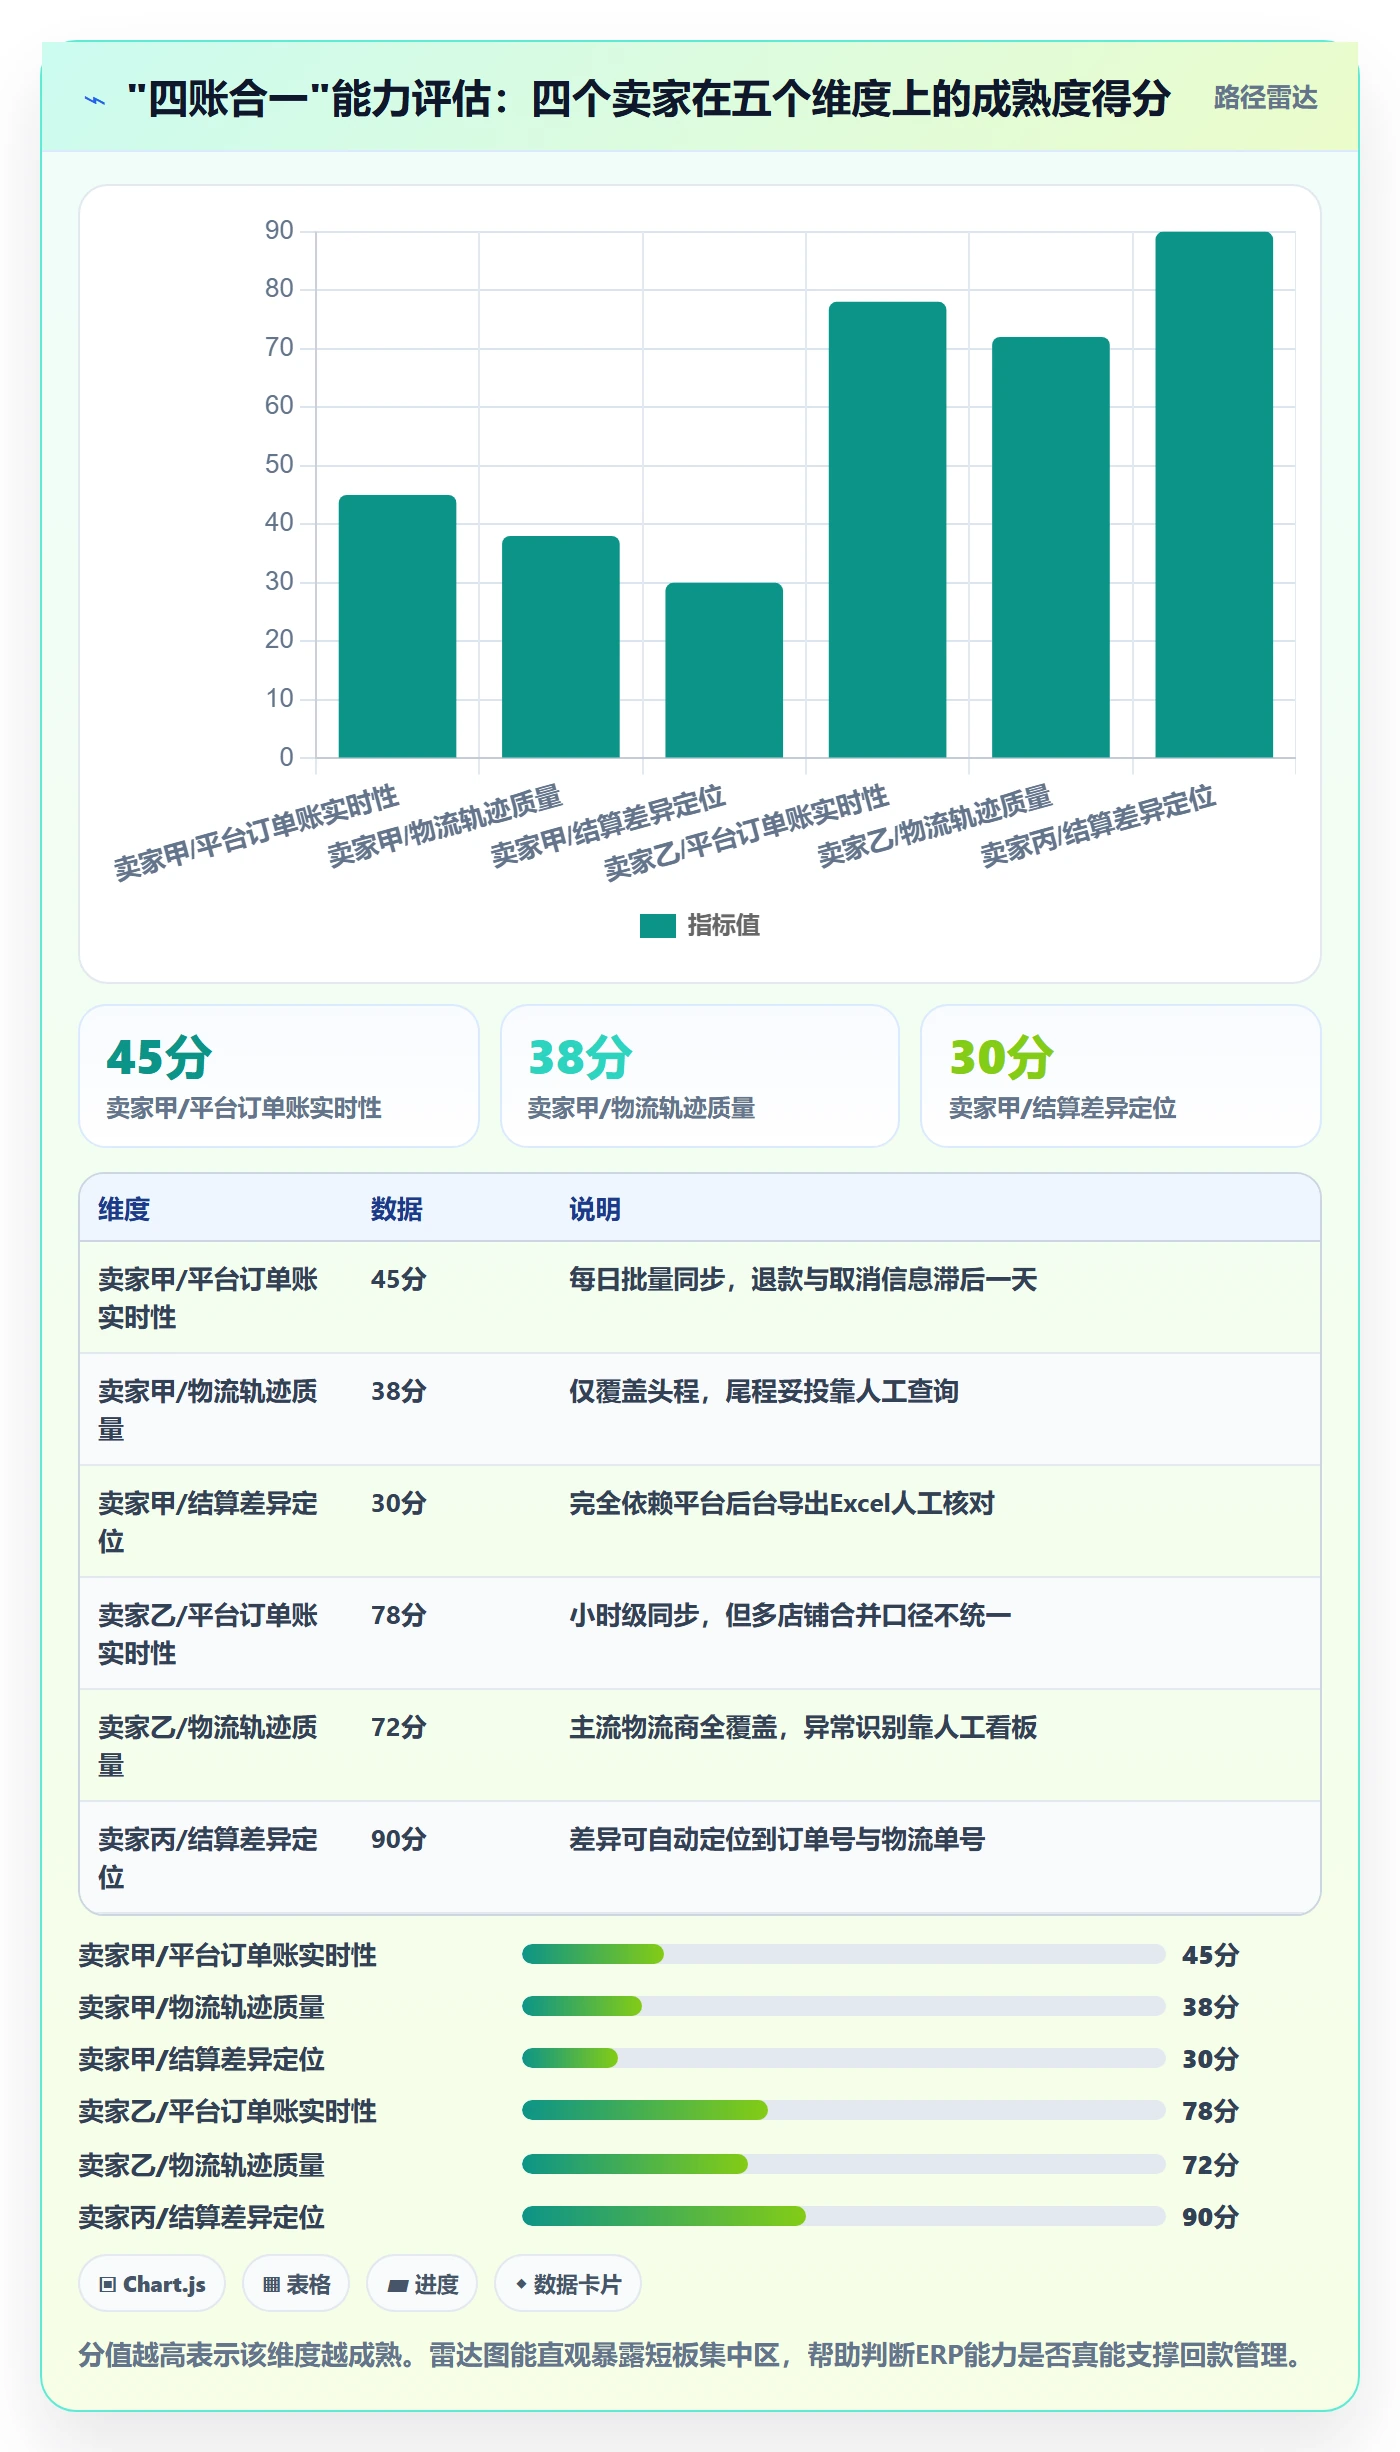This screenshot has height=2452, width=1400.
Task: Click the progress bar for 卖家丙/结算差异定位
Action: point(843,2216)
